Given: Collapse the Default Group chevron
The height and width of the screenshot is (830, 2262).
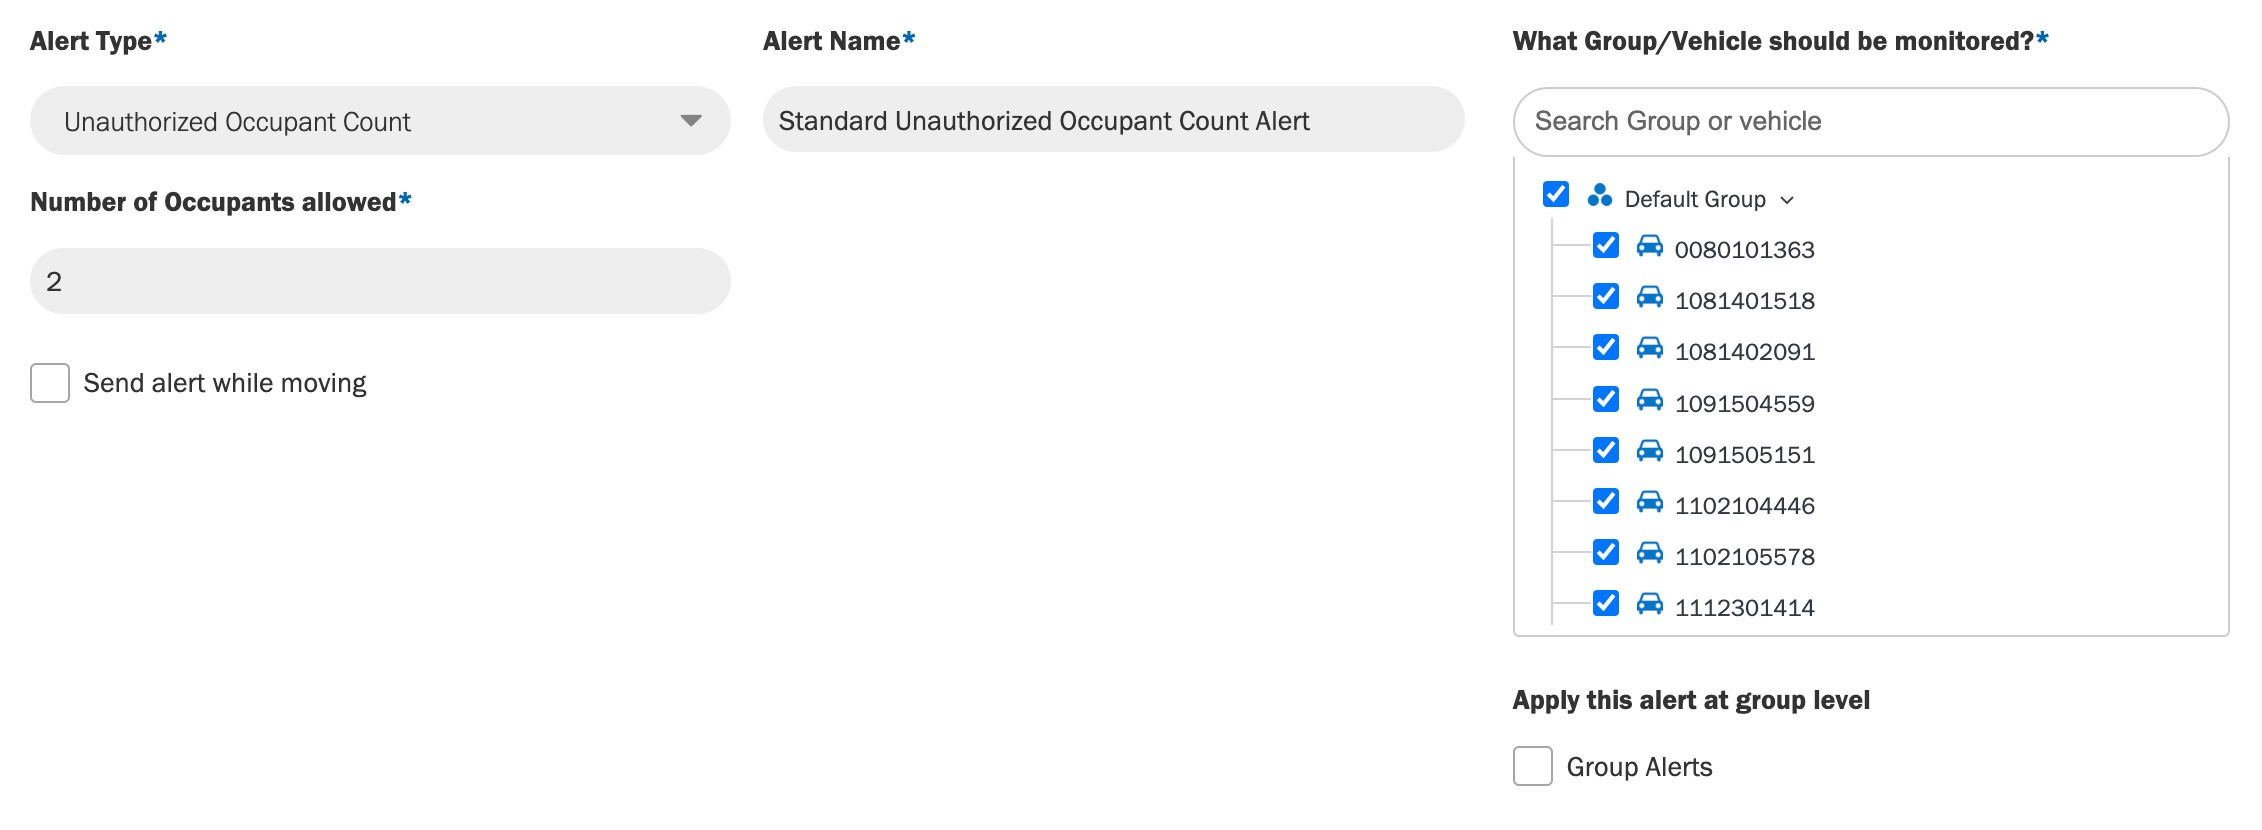Looking at the screenshot, I should [1787, 200].
